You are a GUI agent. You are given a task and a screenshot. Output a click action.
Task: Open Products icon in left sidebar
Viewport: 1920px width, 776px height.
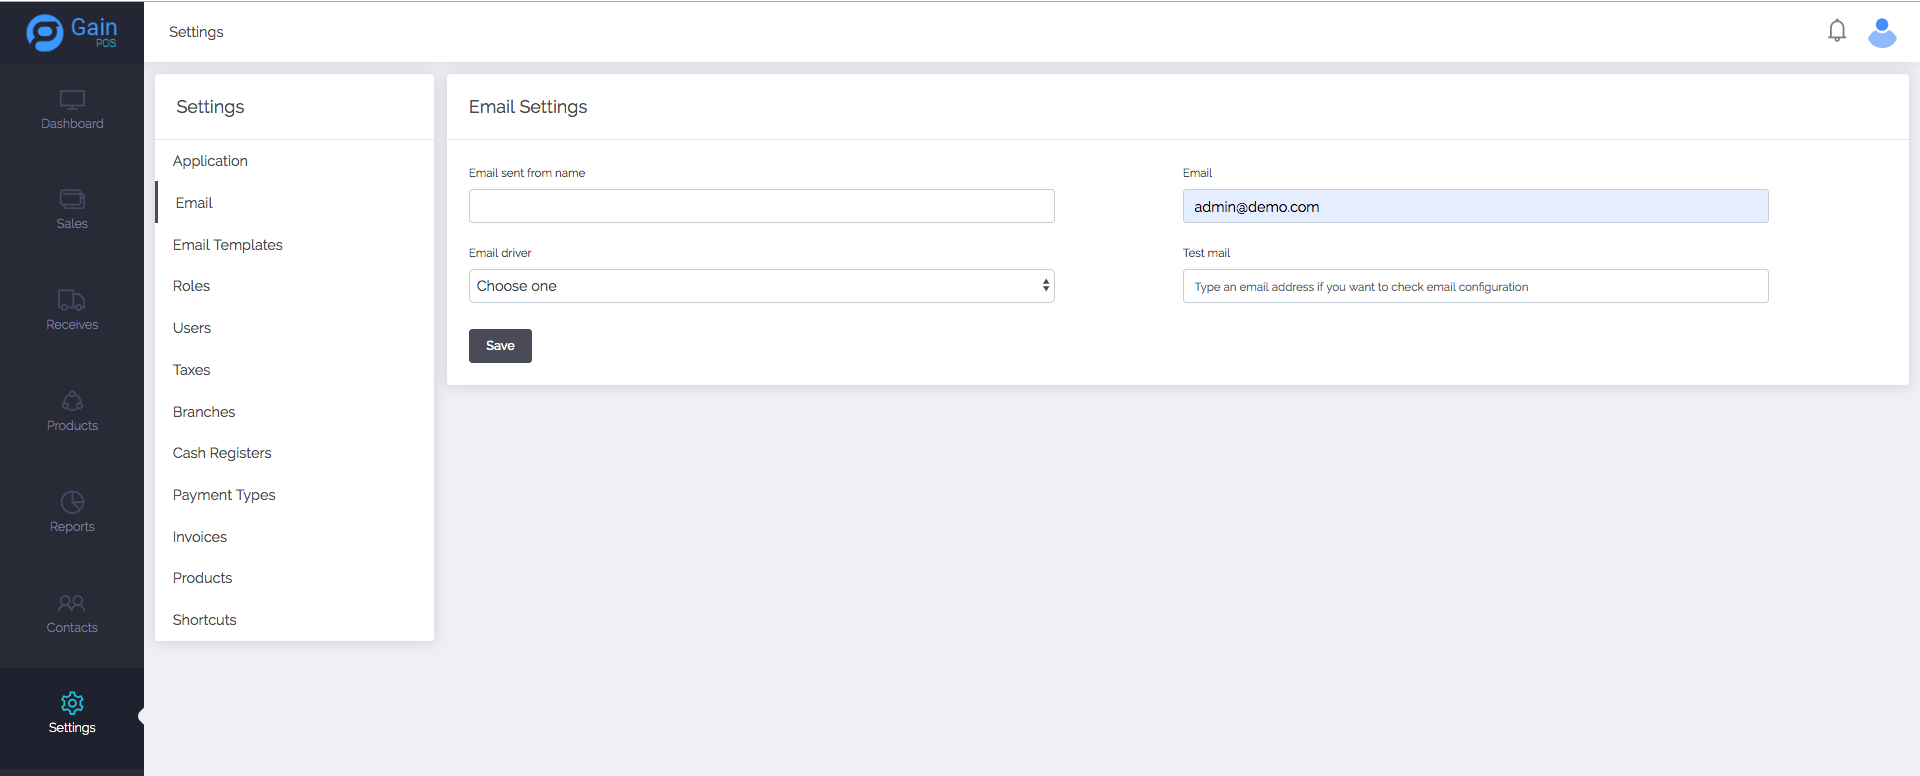72,401
